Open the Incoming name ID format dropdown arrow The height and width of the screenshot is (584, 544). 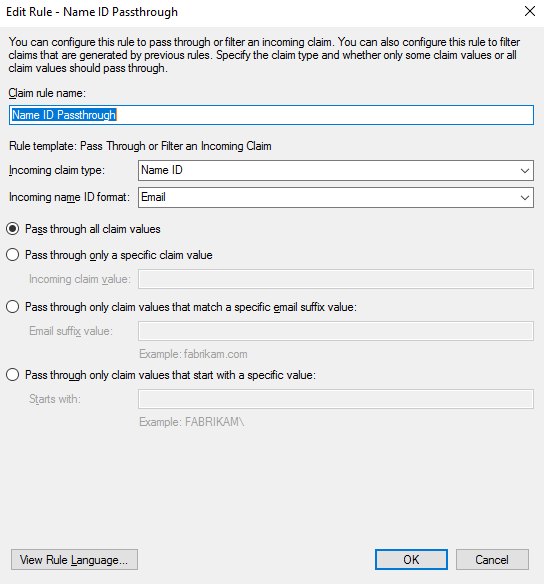pyautogui.click(x=525, y=197)
